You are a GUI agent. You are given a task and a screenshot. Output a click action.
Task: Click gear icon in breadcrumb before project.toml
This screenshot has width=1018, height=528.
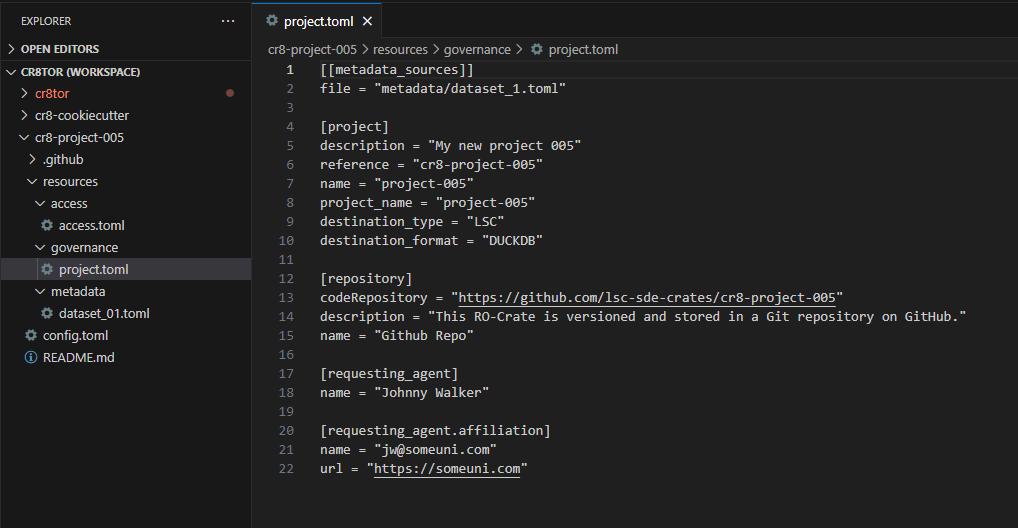click(x=537, y=49)
